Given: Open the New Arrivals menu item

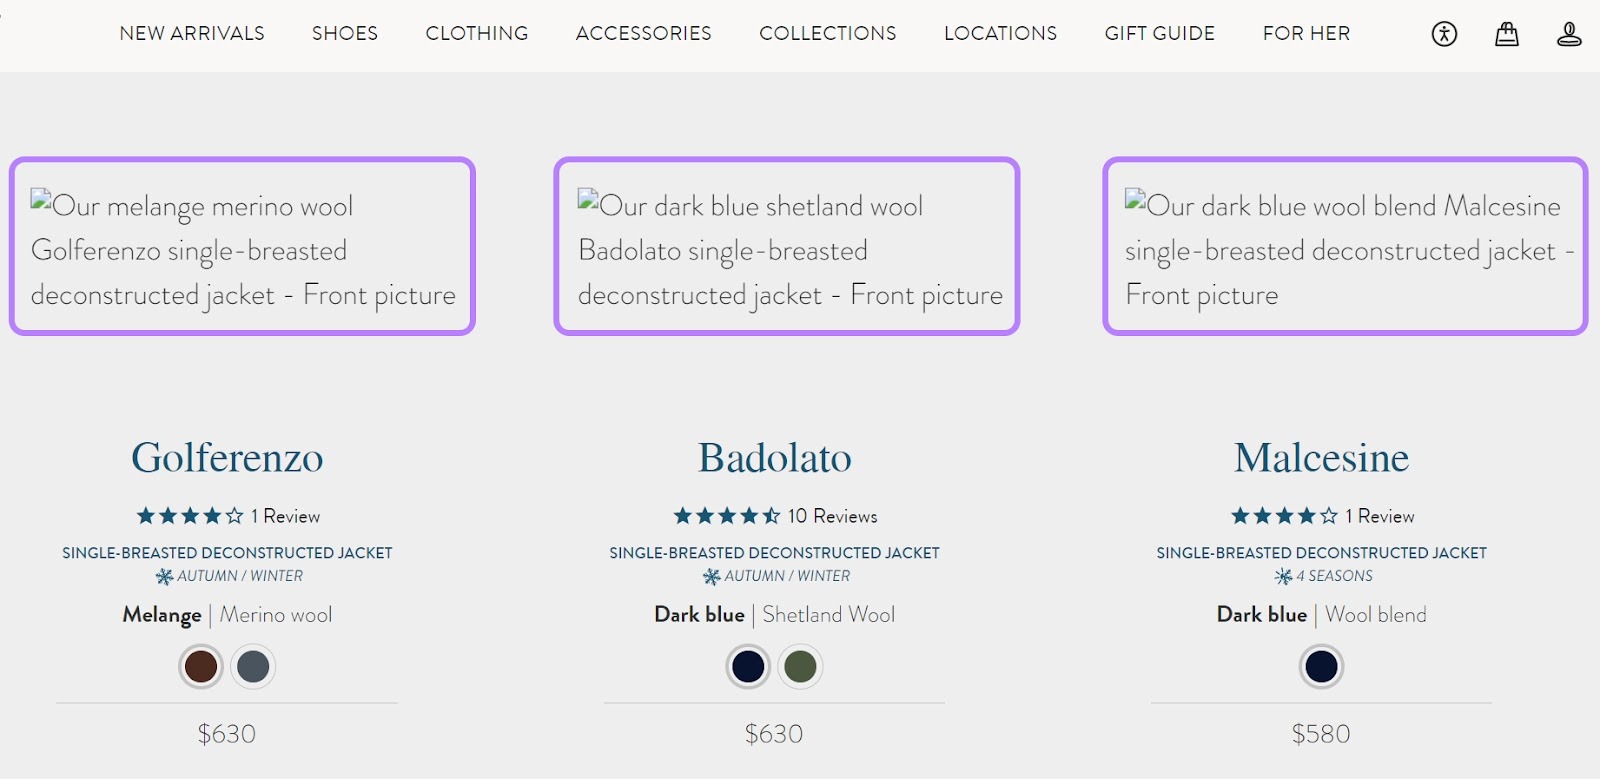Looking at the screenshot, I should pos(192,33).
